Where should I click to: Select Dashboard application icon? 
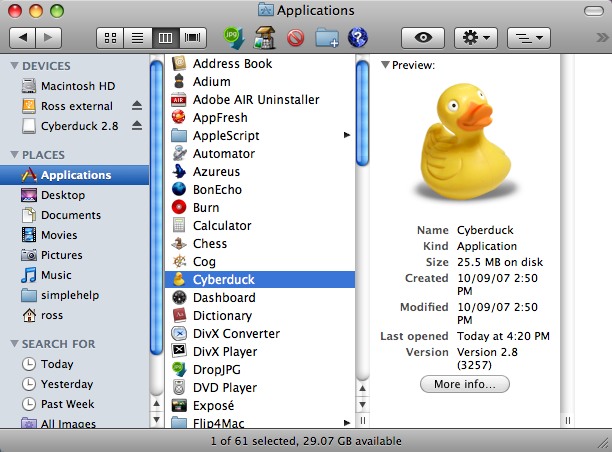click(179, 297)
